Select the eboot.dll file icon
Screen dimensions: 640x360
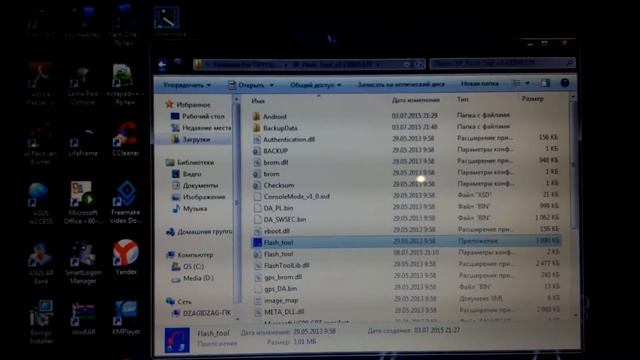click(x=257, y=231)
